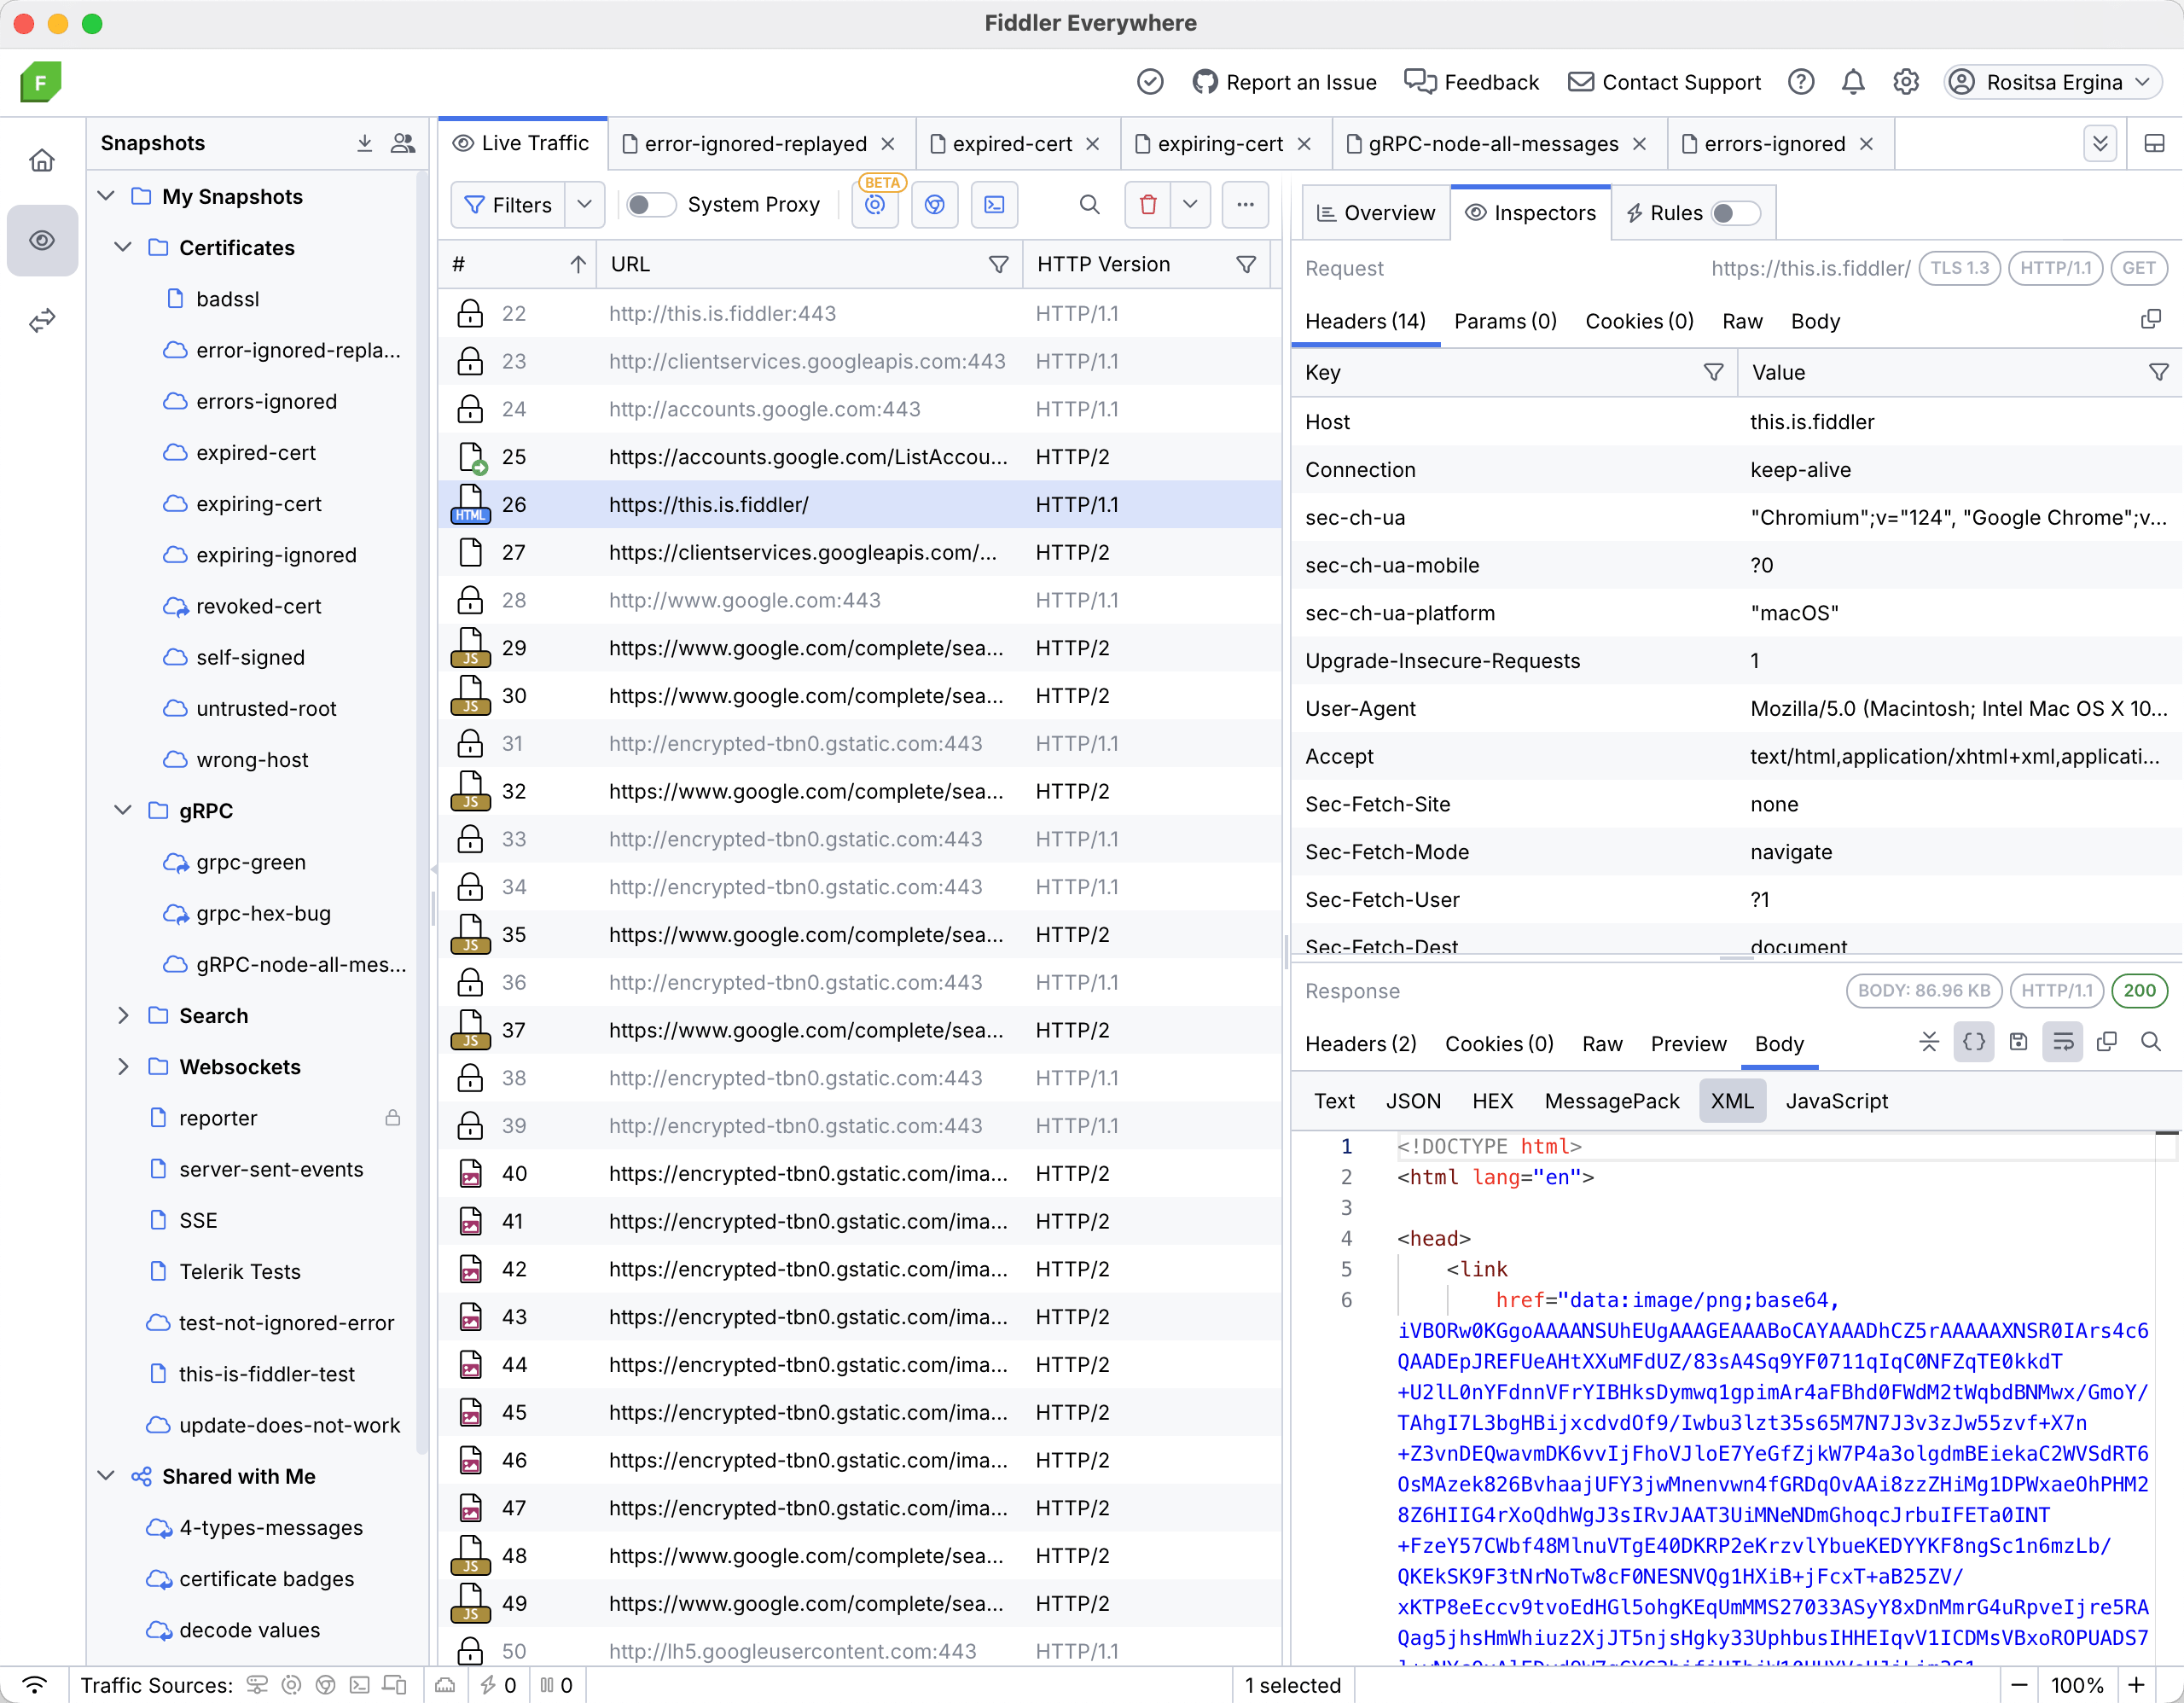Open the settings gear icon

1905,82
